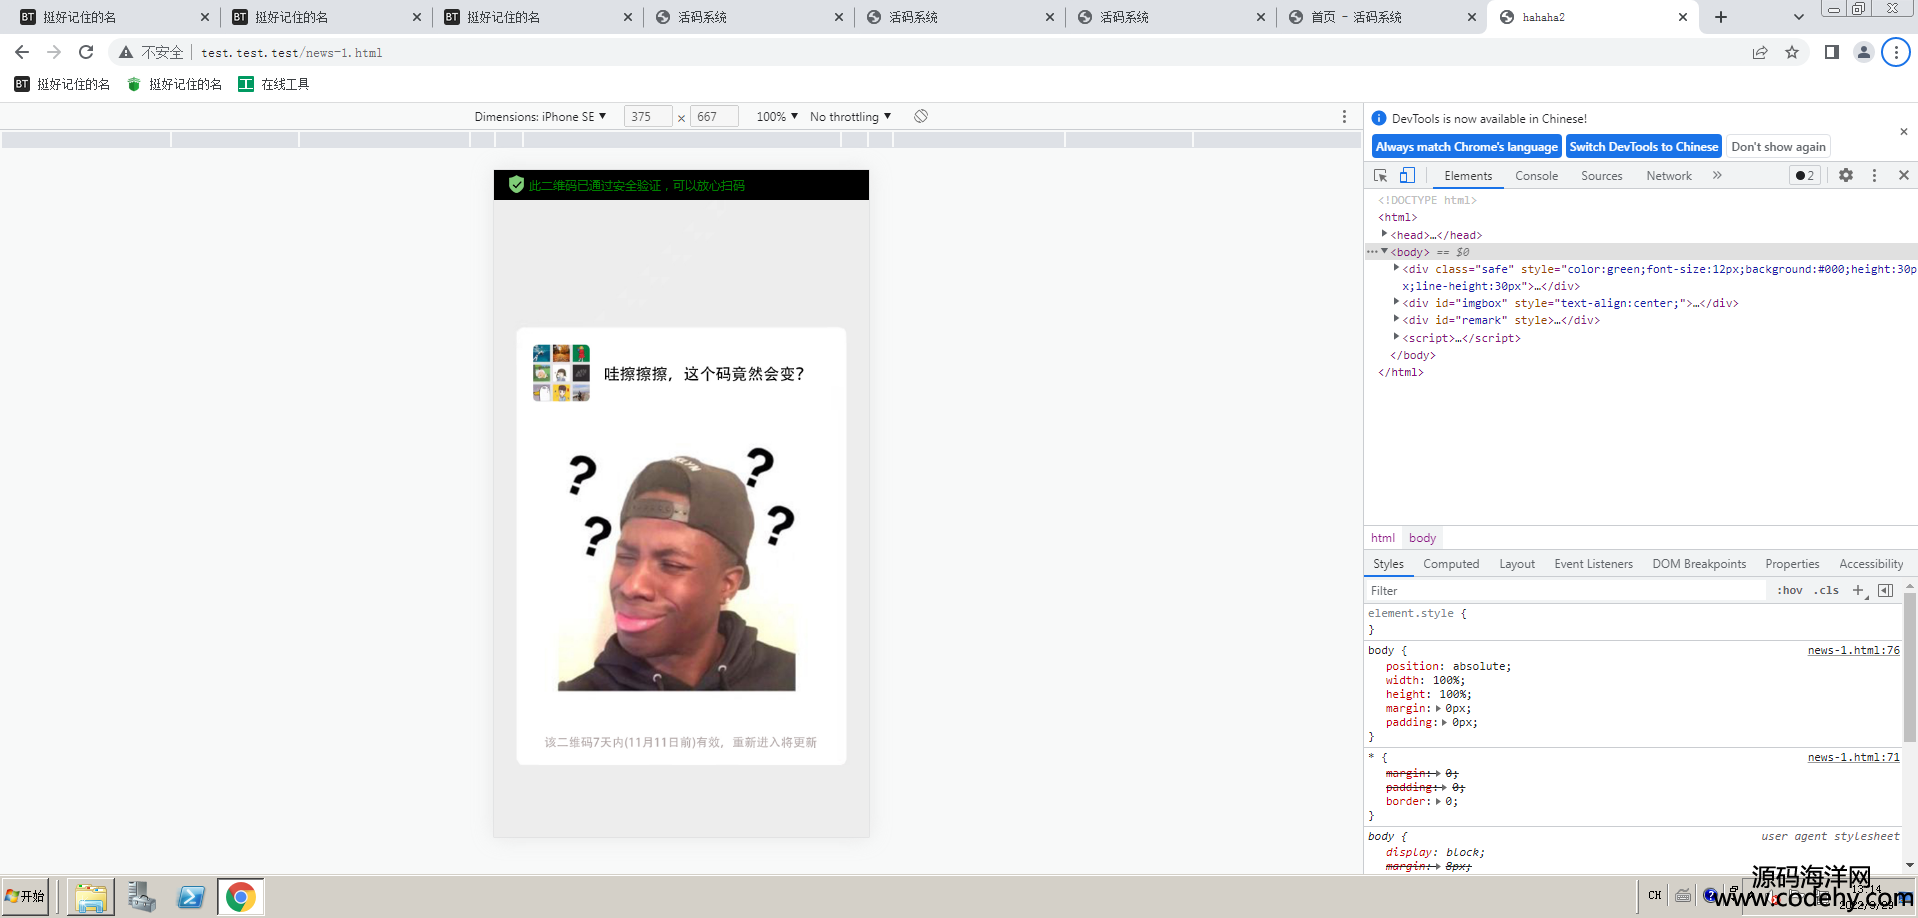This screenshot has width=1918, height=918.
Task: Expand the div id remark node
Action: pyautogui.click(x=1396, y=319)
